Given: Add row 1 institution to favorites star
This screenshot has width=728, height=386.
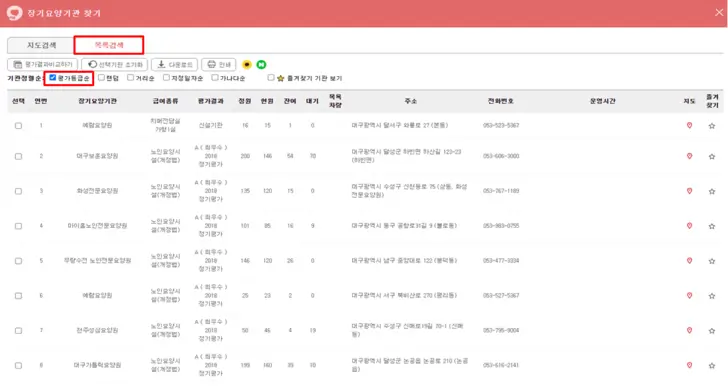Looking at the screenshot, I should [x=712, y=126].
